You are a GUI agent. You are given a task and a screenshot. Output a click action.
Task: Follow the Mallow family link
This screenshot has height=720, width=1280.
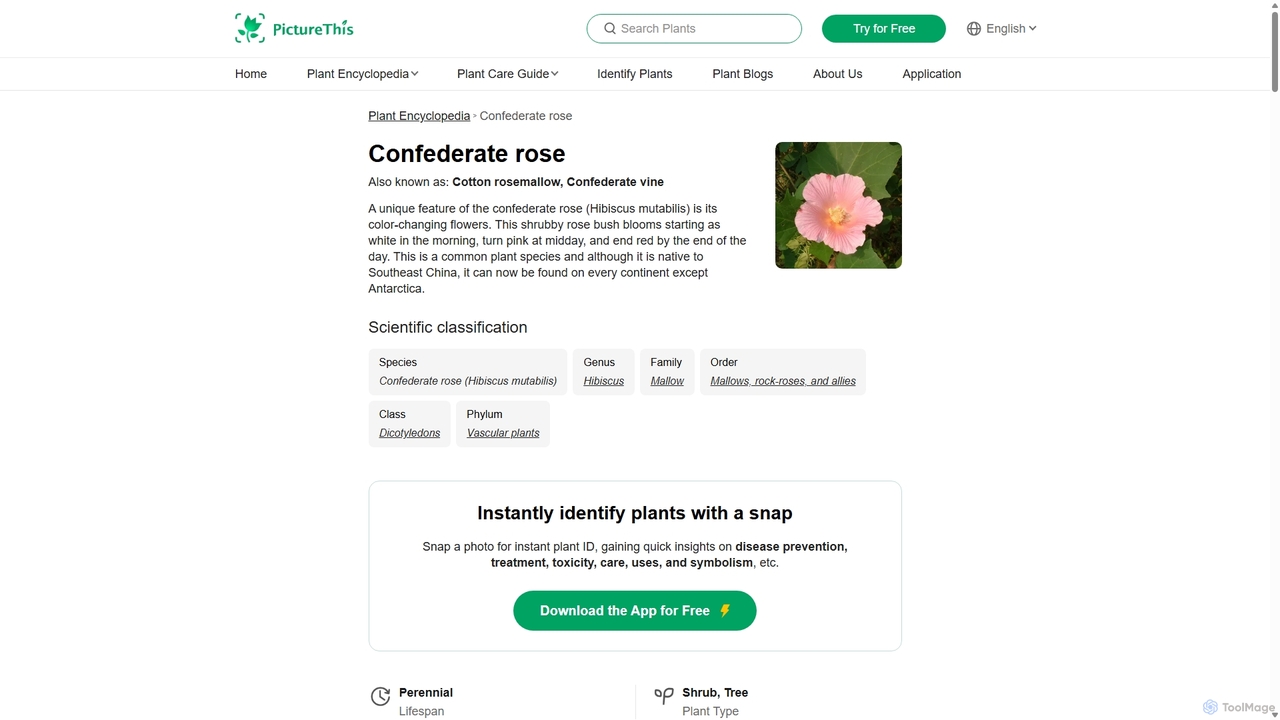(667, 381)
